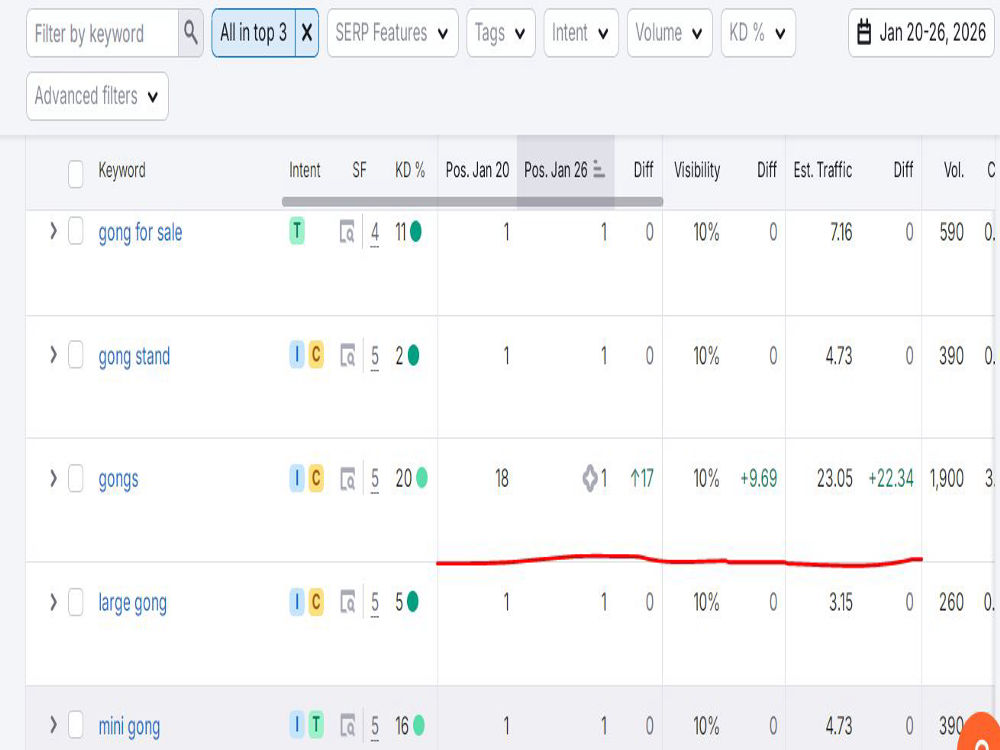Screen dimensions: 1000x750
Task: Click the I intent badge for gong stand
Action: (297, 355)
